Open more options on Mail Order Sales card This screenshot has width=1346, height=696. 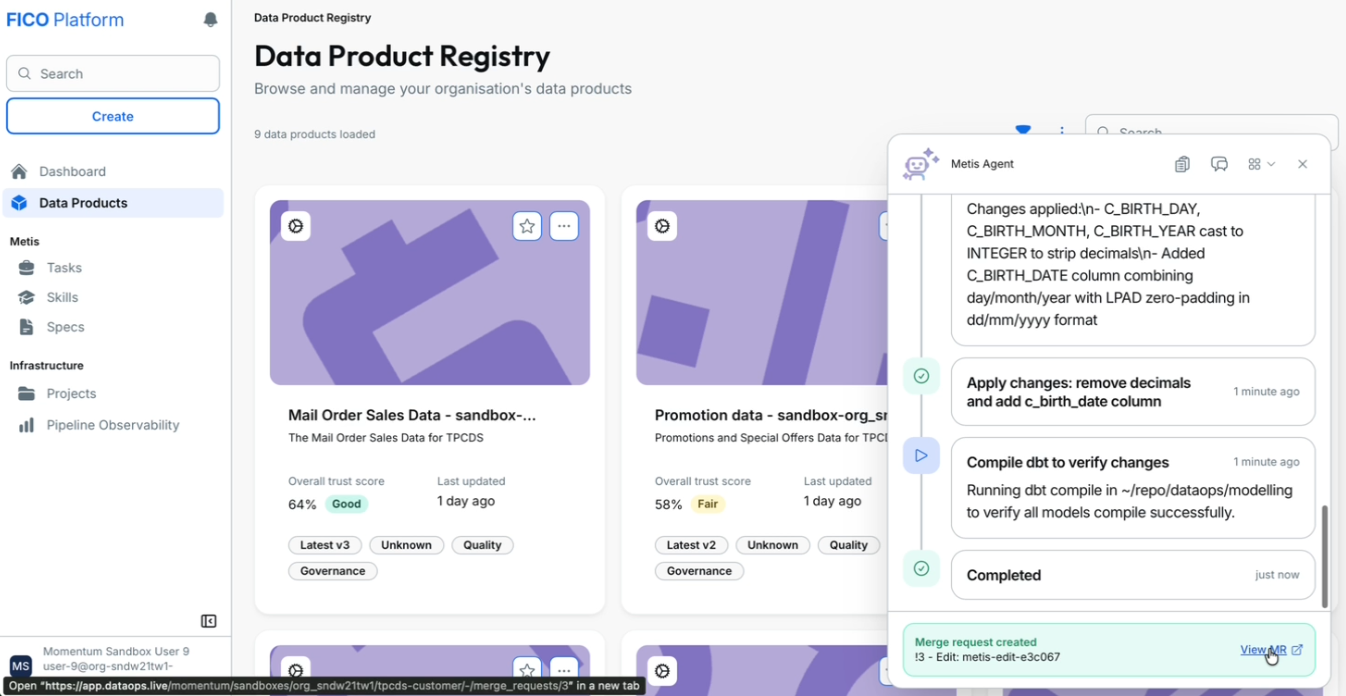564,226
